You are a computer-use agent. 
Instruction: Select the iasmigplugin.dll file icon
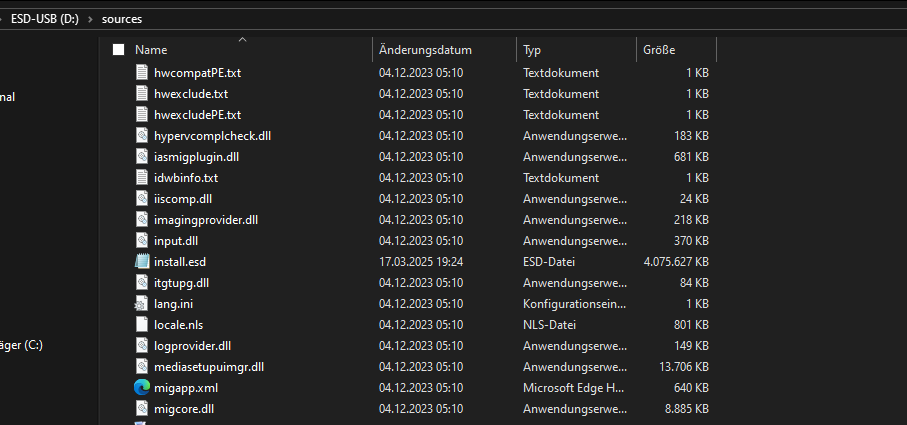[x=141, y=157]
